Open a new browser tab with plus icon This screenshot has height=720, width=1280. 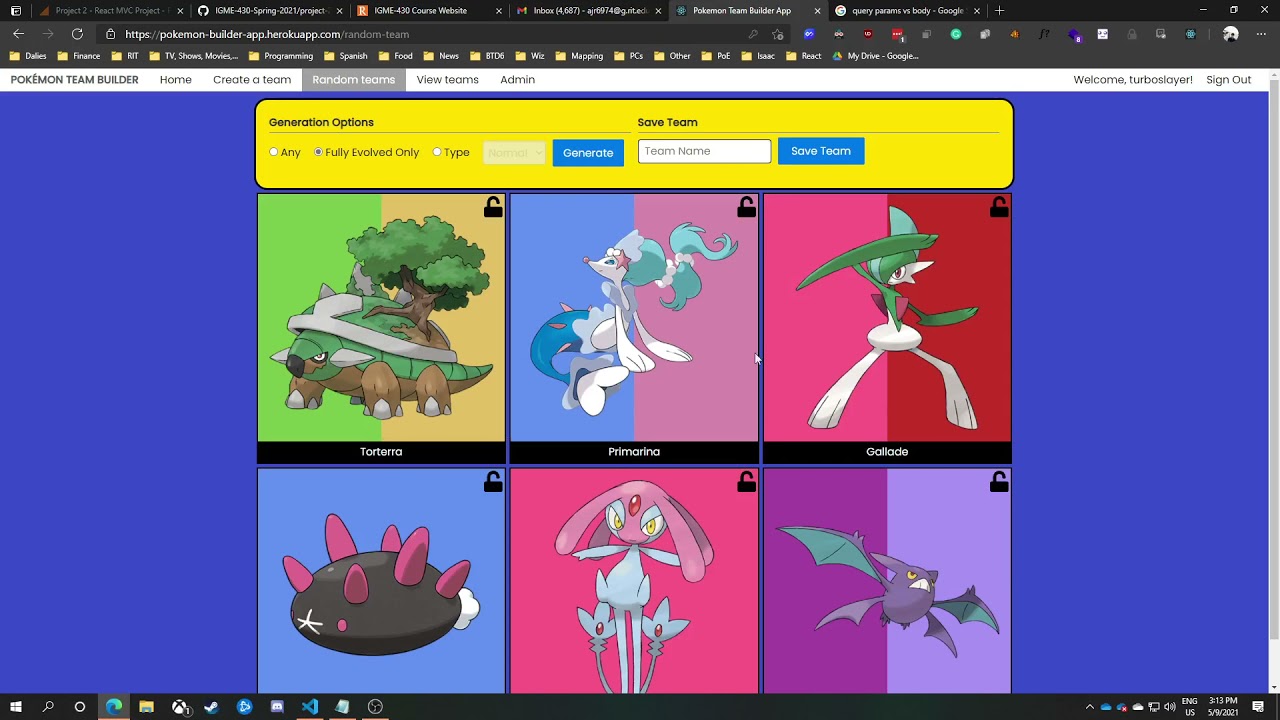(x=999, y=10)
